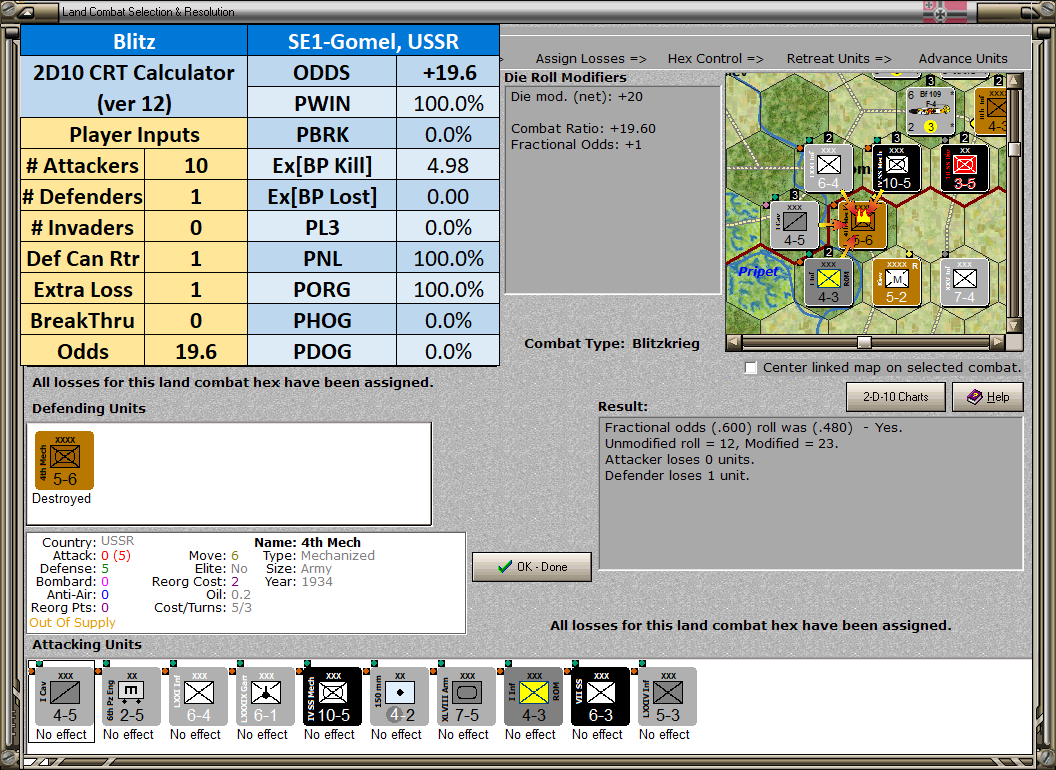Screen dimensions: 1056x770
Task: Click the PL3 label cell
Action: click(x=322, y=227)
